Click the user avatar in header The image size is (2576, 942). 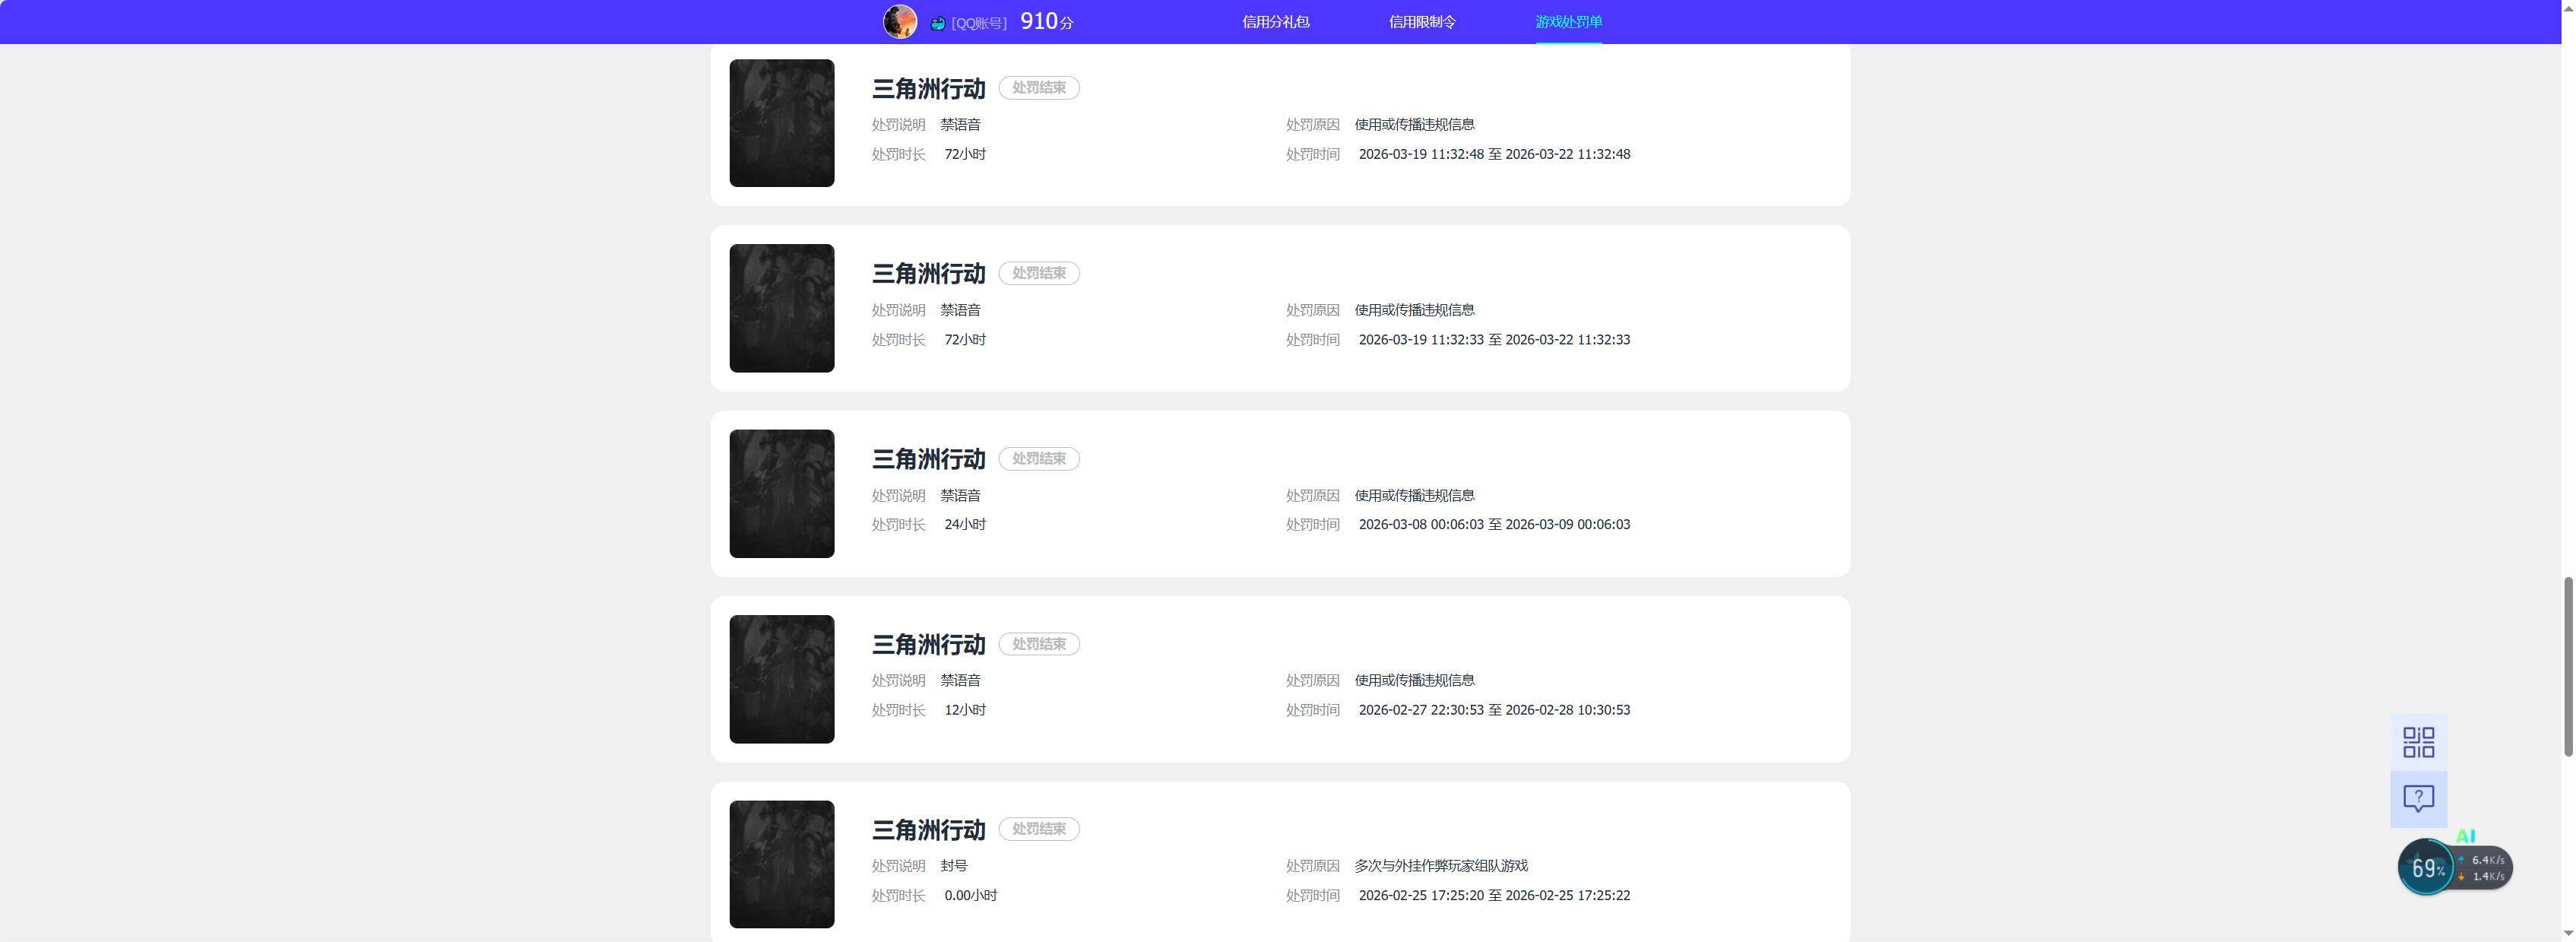899,22
